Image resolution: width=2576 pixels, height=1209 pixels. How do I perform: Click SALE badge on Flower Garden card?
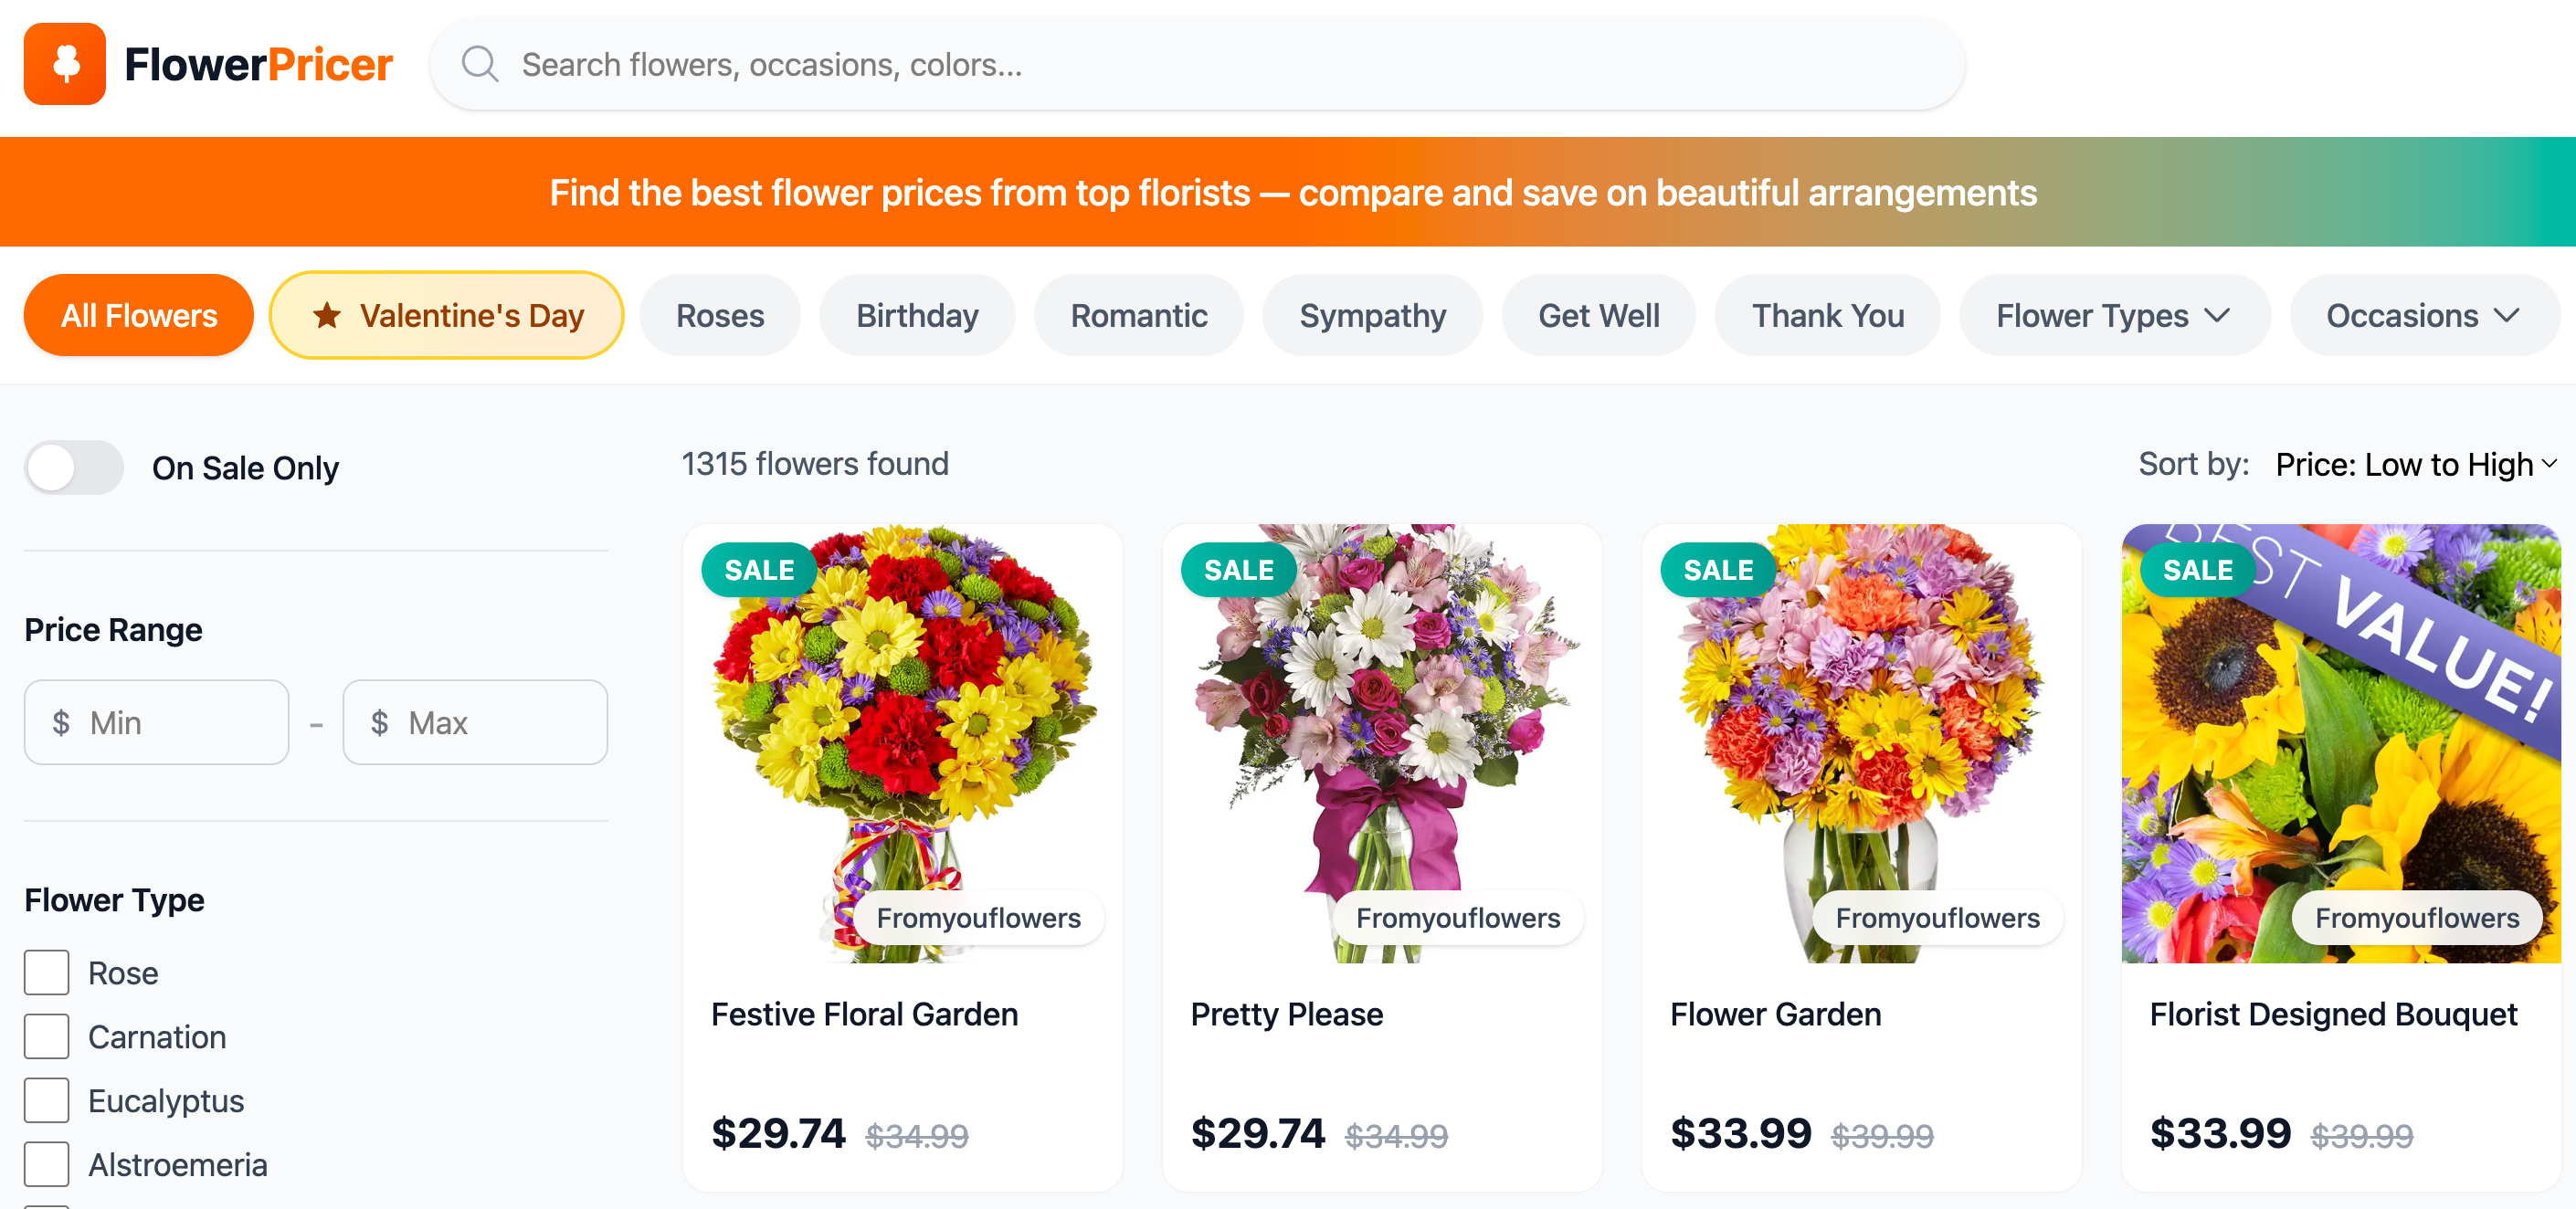pyautogui.click(x=1718, y=570)
